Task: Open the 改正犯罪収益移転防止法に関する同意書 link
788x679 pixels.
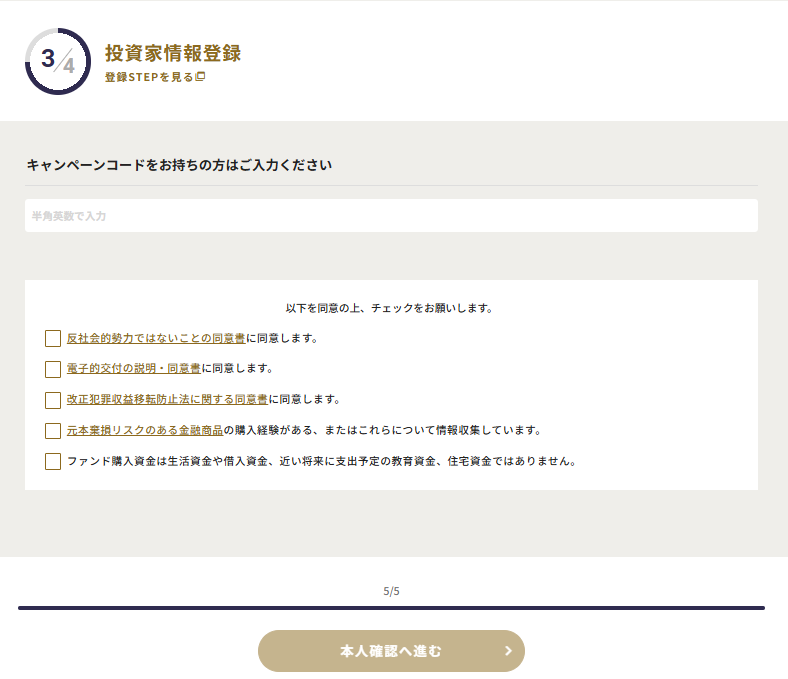Action: pos(167,400)
